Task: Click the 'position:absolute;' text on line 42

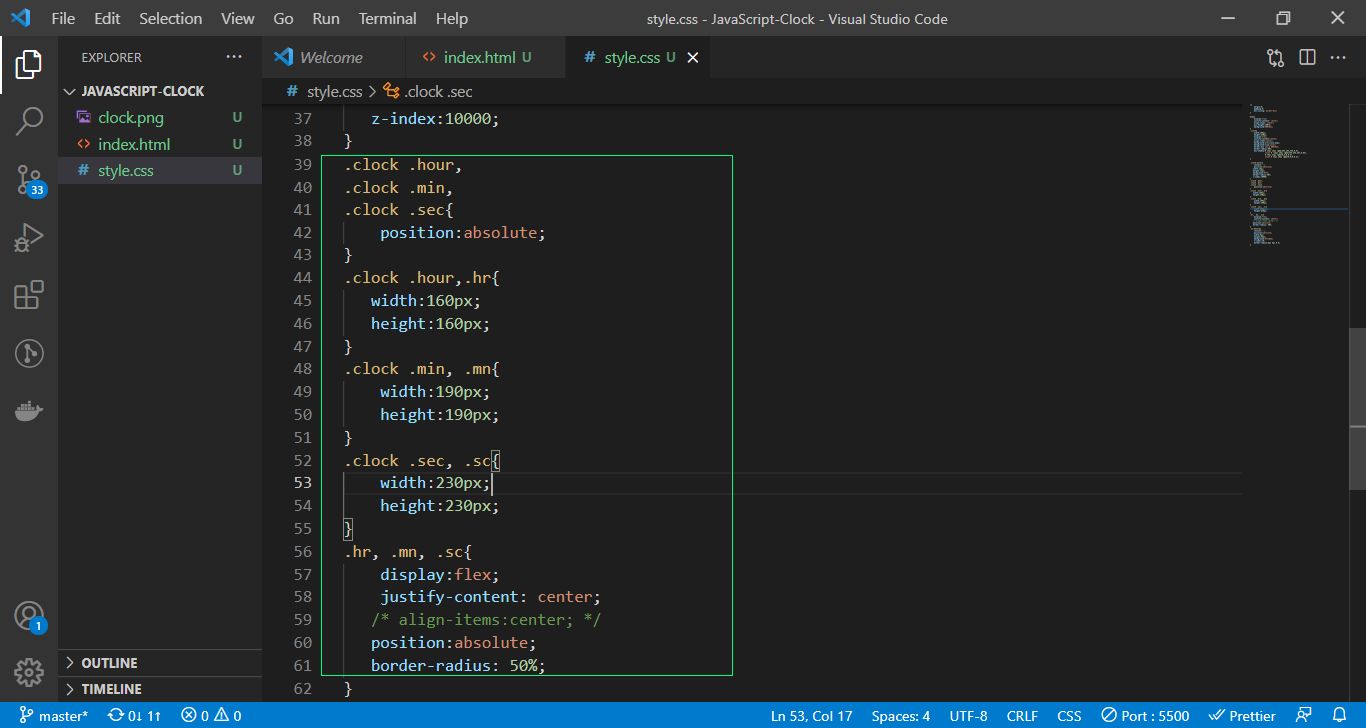Action: [463, 232]
